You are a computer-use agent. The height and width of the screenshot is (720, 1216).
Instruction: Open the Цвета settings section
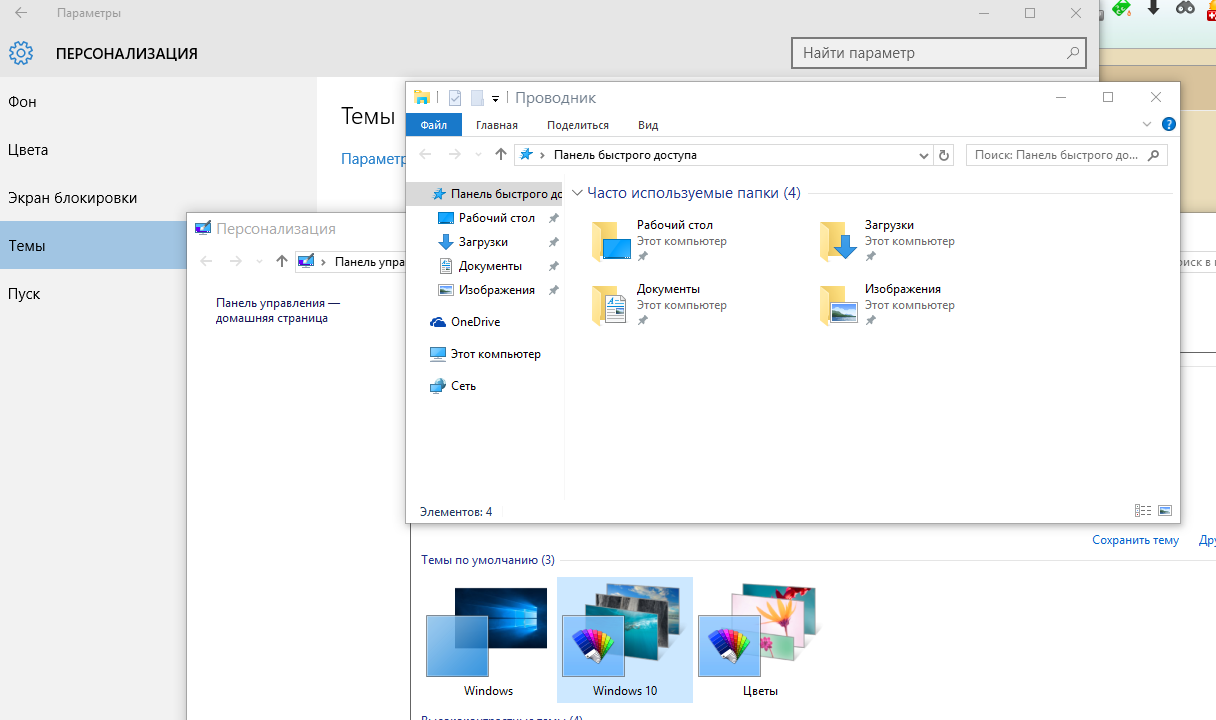click(158, 150)
